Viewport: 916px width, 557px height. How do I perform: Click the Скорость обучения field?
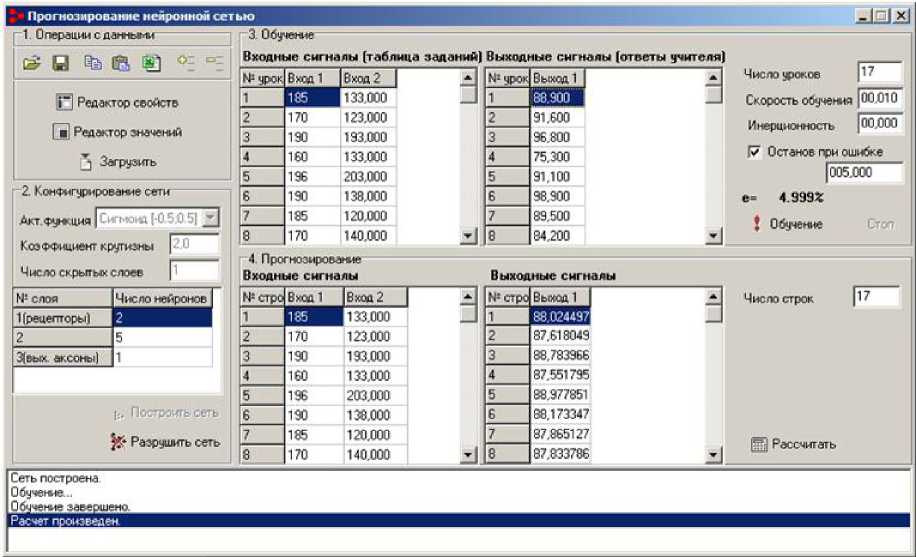(x=880, y=98)
